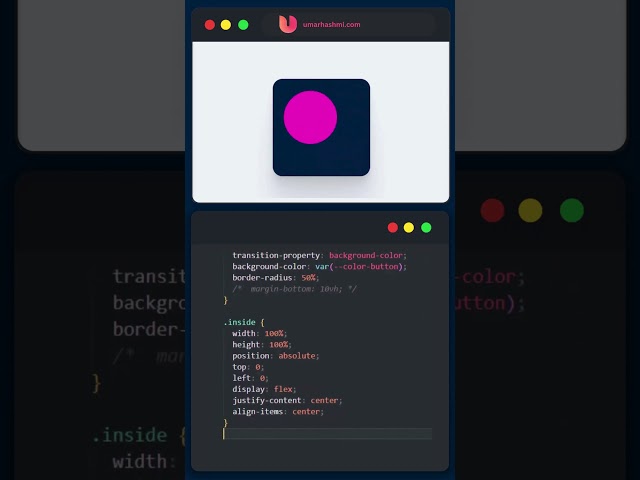Click "justify-content: center;" line
Screen dimensions: 640x480
pyautogui.click(x=287, y=400)
